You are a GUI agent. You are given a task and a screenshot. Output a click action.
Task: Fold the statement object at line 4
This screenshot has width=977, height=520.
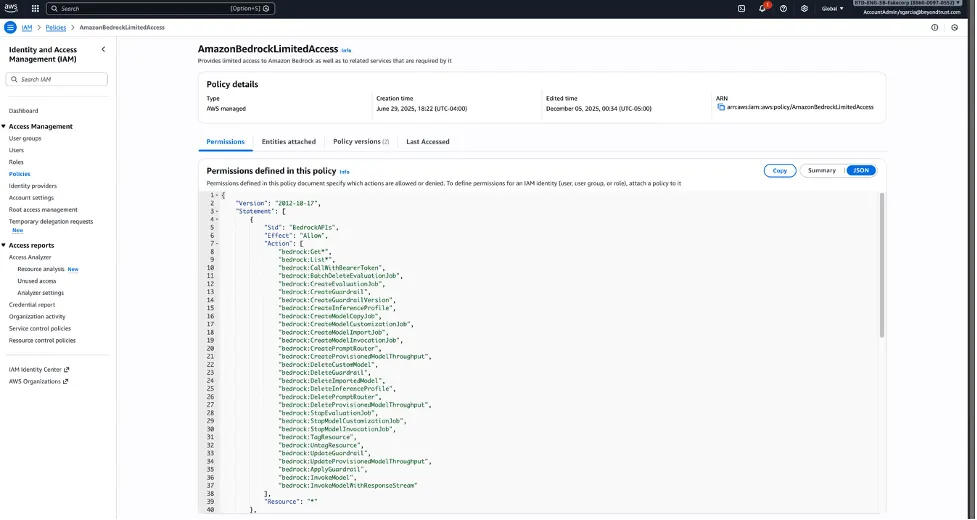(217, 220)
